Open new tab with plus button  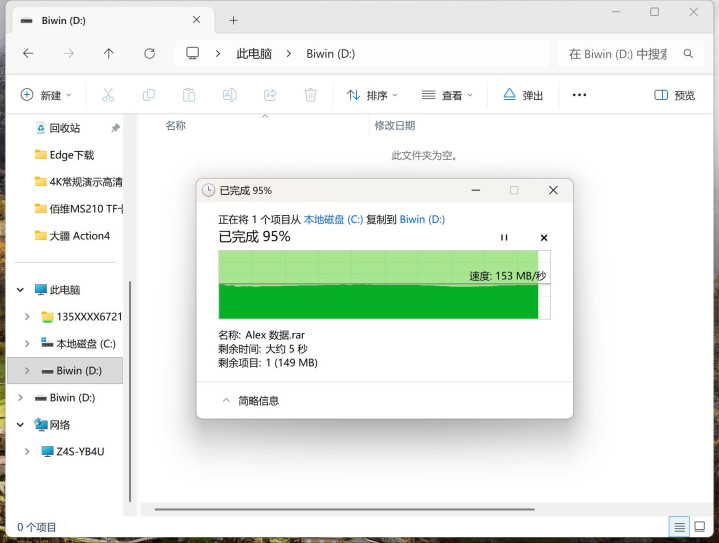coord(233,20)
